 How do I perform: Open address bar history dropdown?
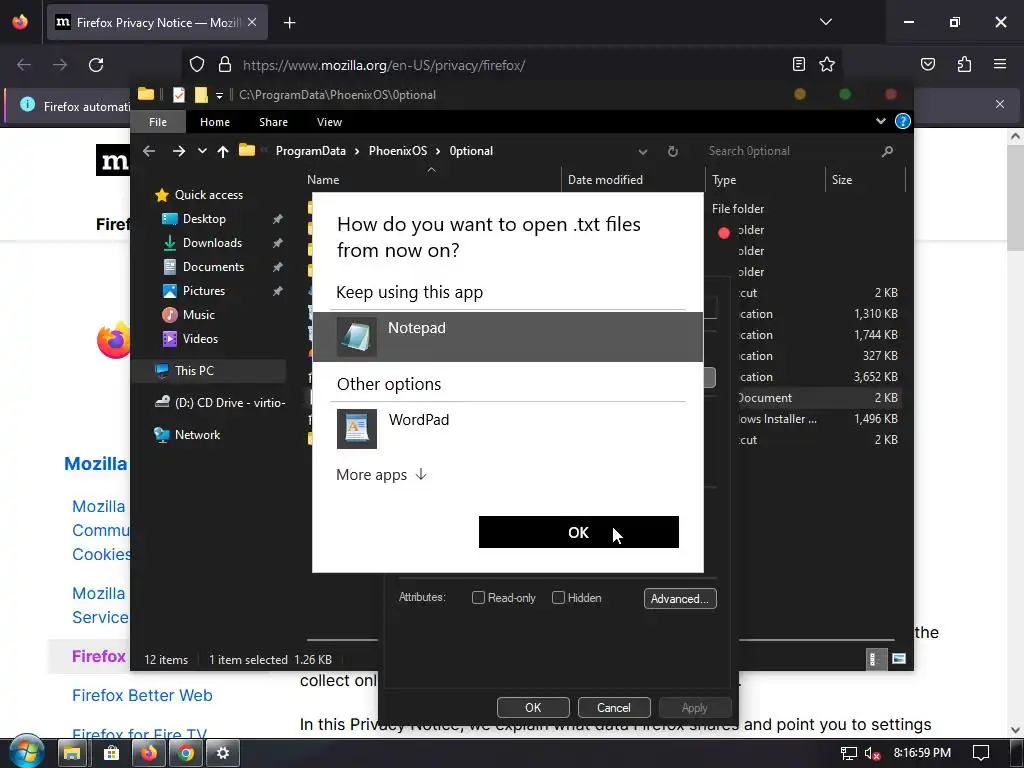pos(643,152)
